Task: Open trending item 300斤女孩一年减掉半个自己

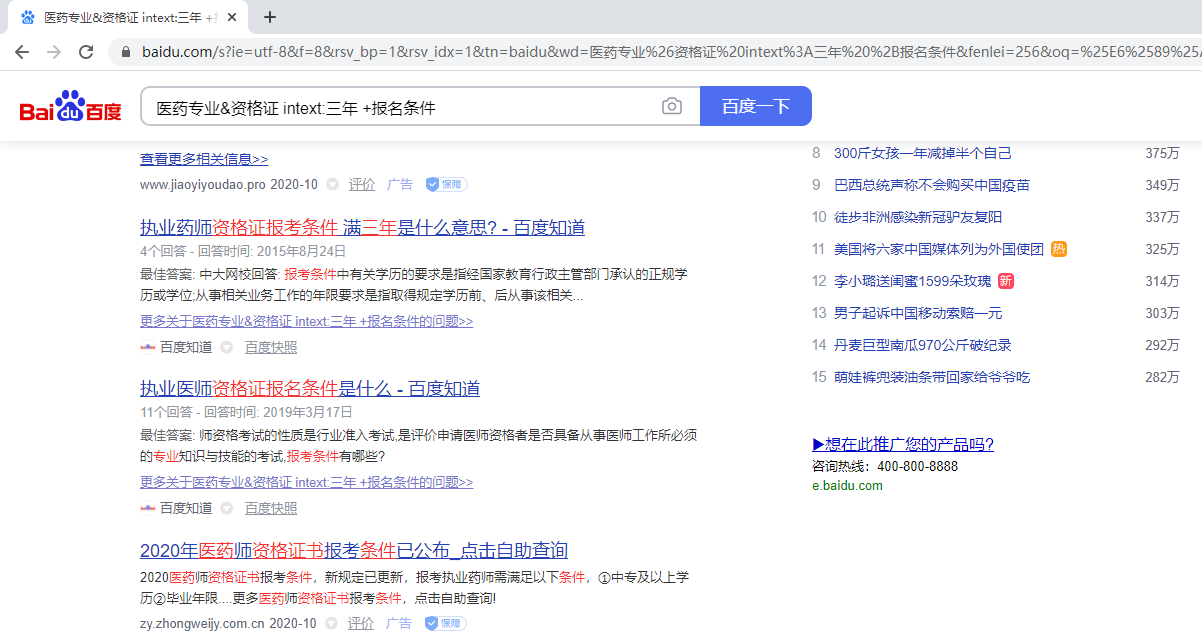Action: pyautogui.click(x=923, y=153)
